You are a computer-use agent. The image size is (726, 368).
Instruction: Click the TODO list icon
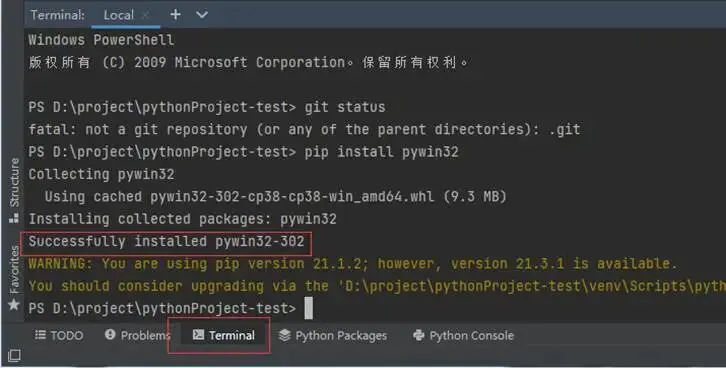pyautogui.click(x=40, y=335)
